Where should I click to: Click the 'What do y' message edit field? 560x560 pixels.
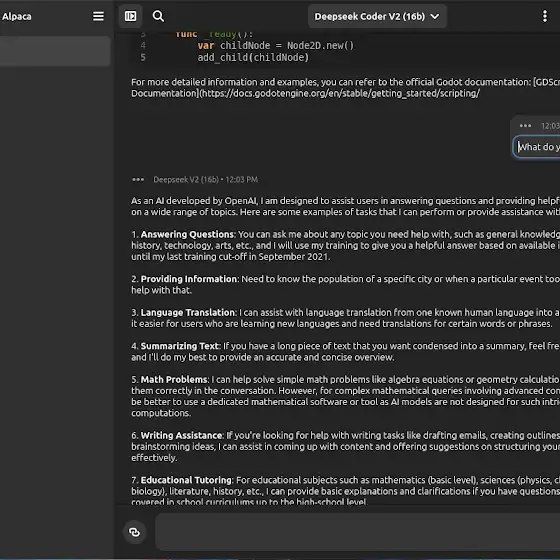(537, 147)
